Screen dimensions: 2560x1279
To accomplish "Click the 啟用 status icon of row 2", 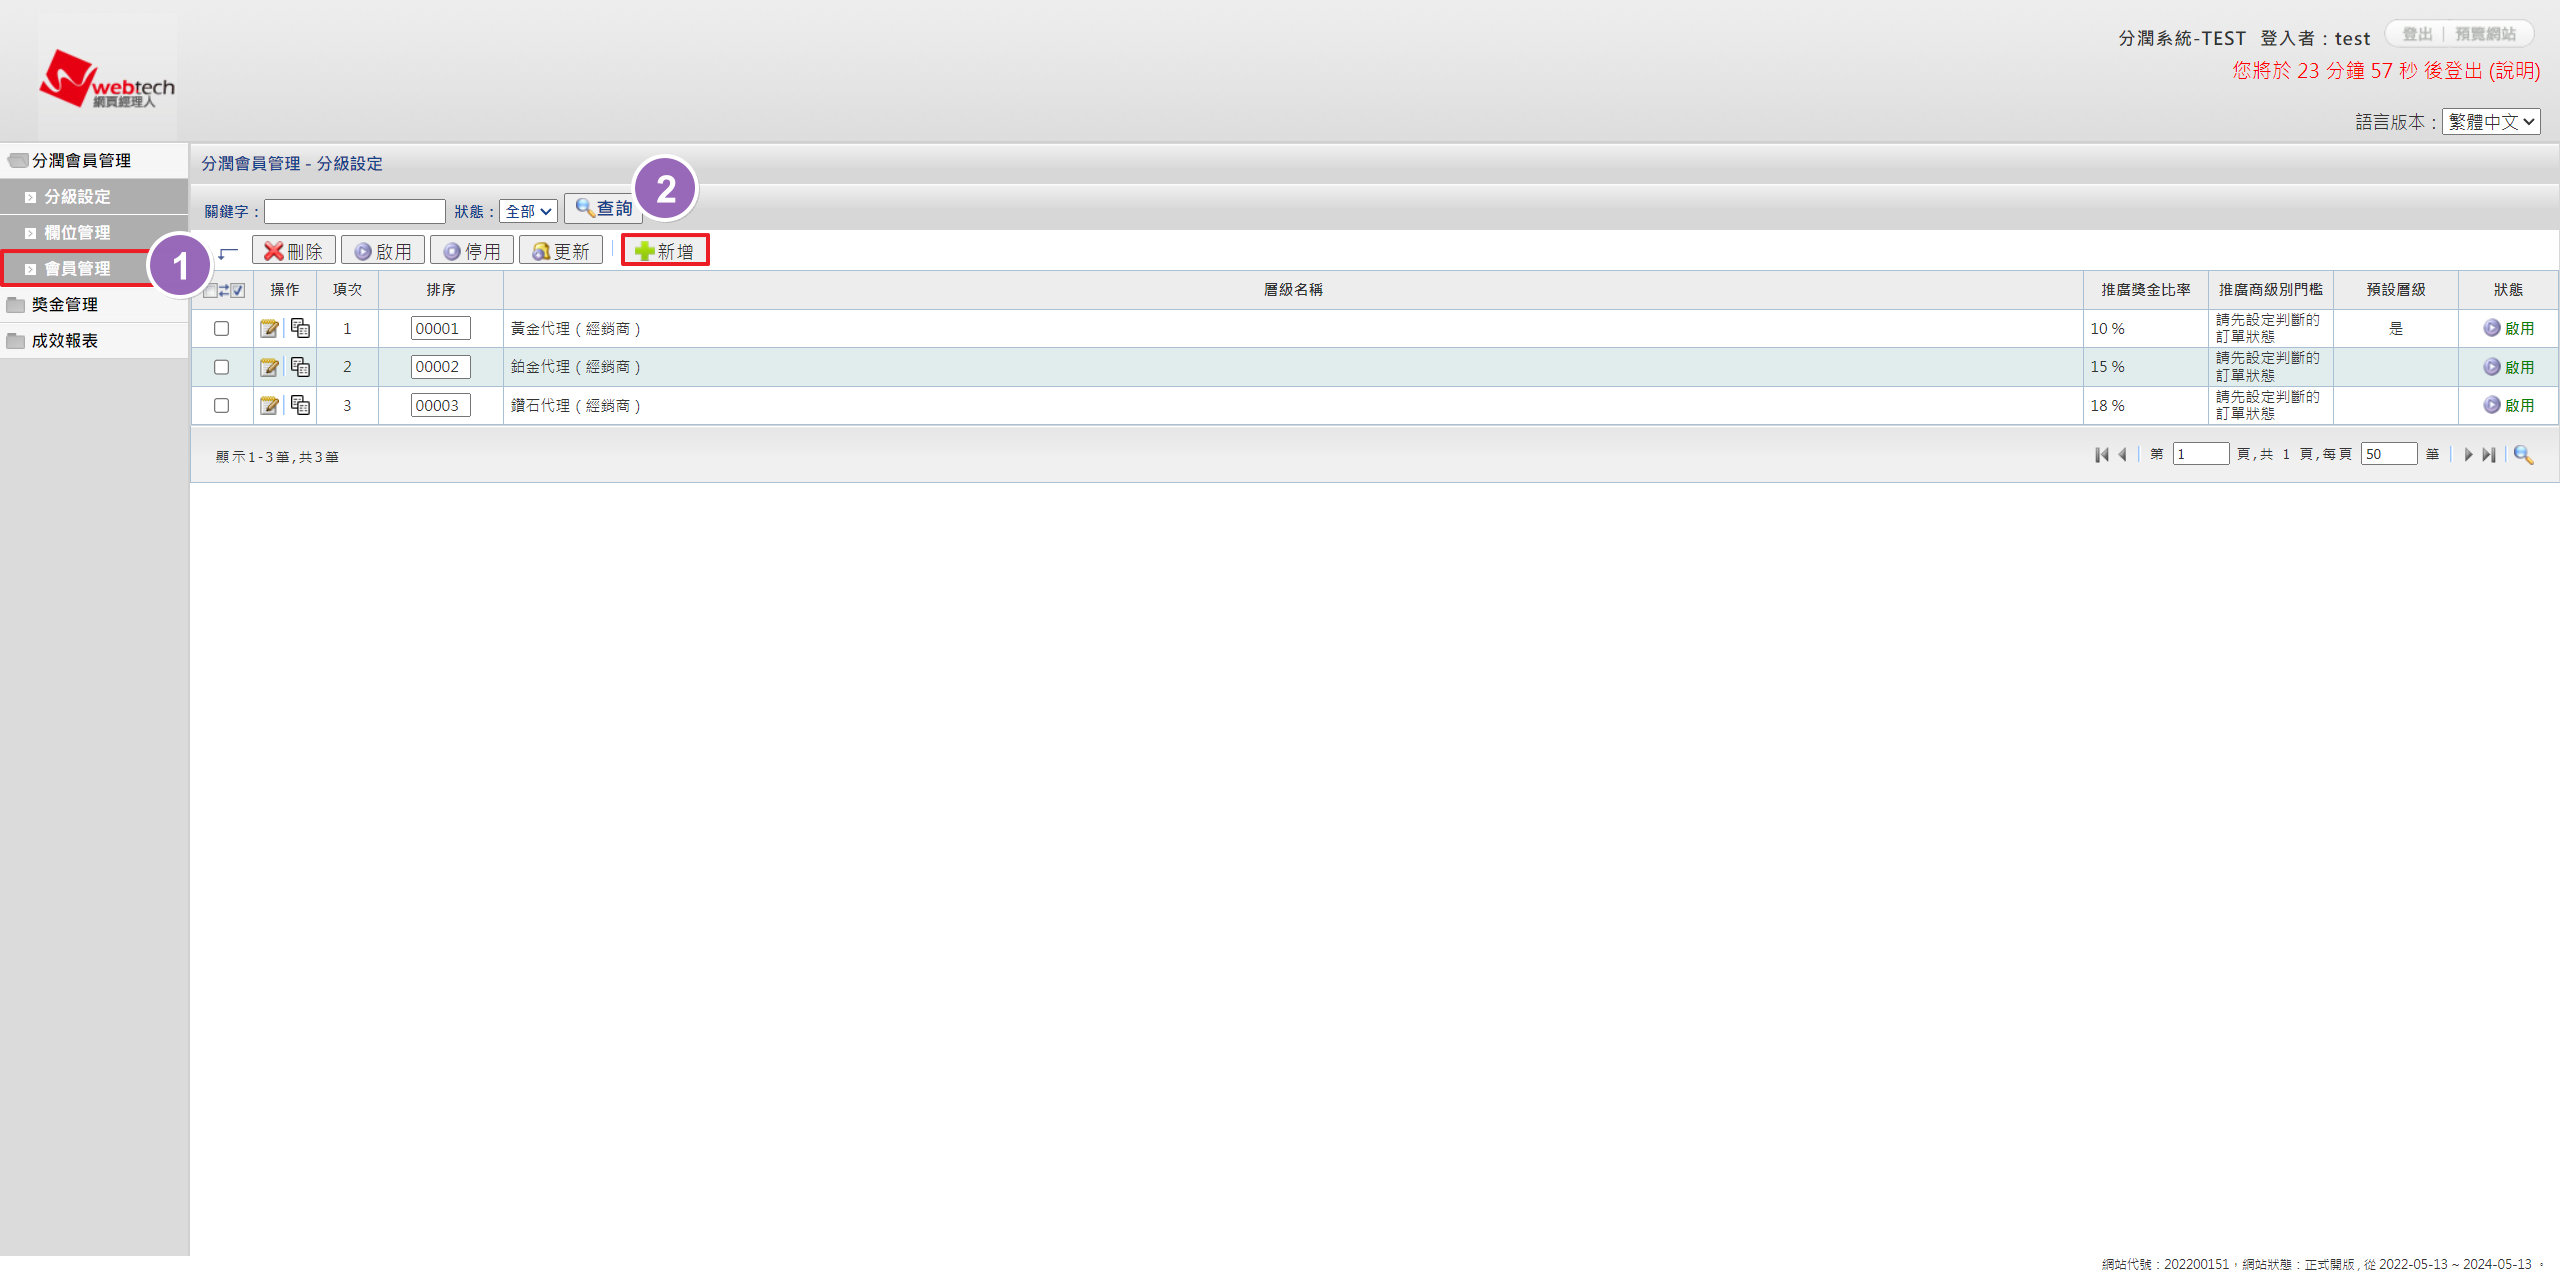I will click(x=2492, y=367).
